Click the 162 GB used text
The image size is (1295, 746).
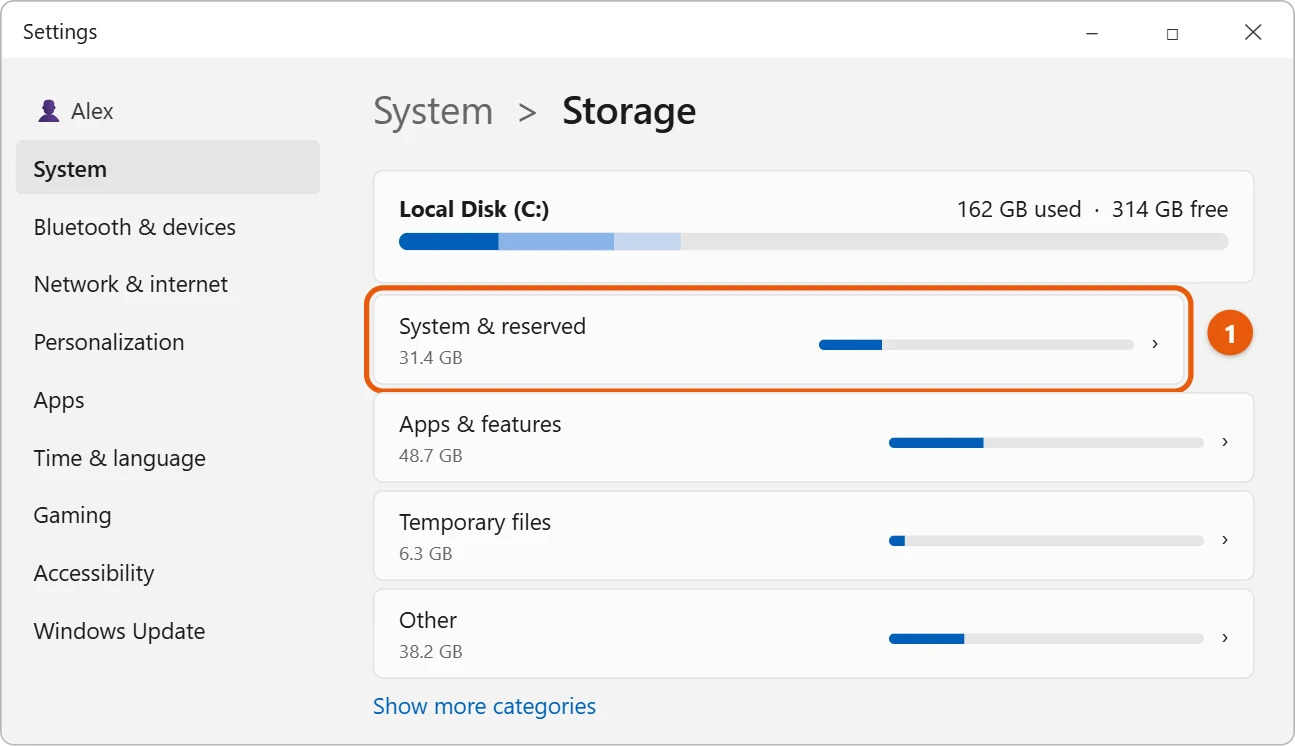point(1019,210)
